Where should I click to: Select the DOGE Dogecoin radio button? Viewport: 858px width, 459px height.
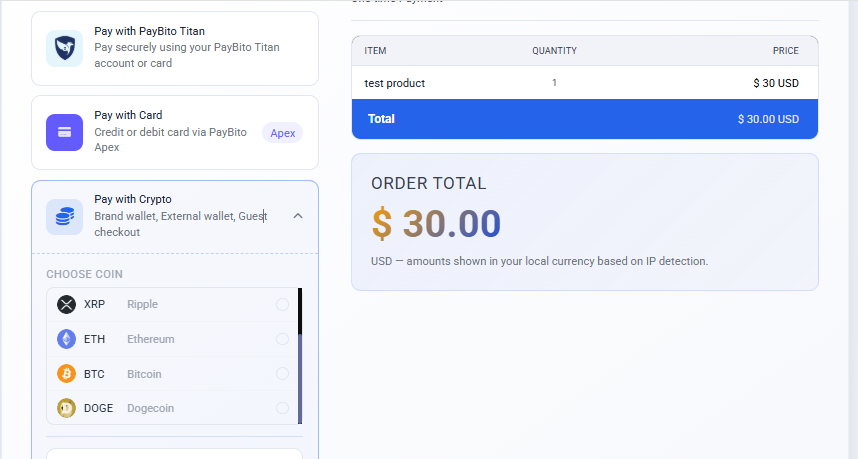[282, 408]
